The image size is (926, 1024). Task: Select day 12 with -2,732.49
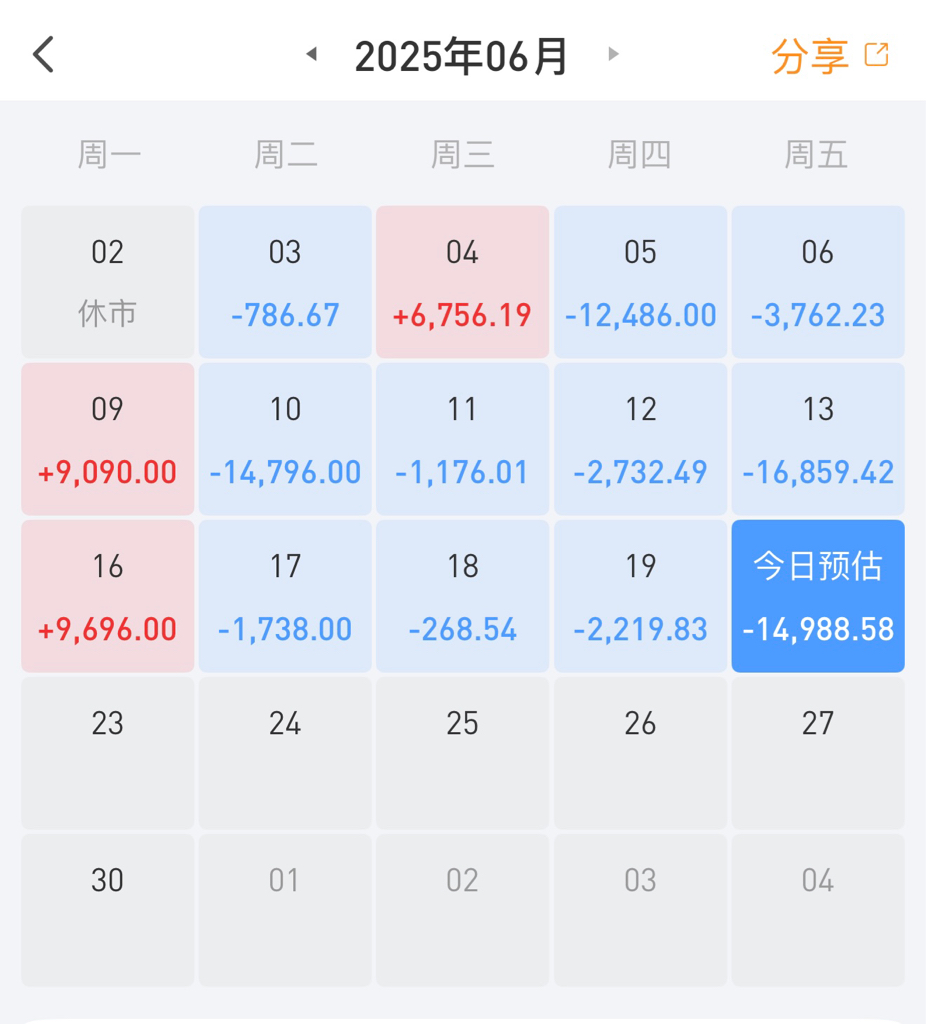(x=641, y=439)
